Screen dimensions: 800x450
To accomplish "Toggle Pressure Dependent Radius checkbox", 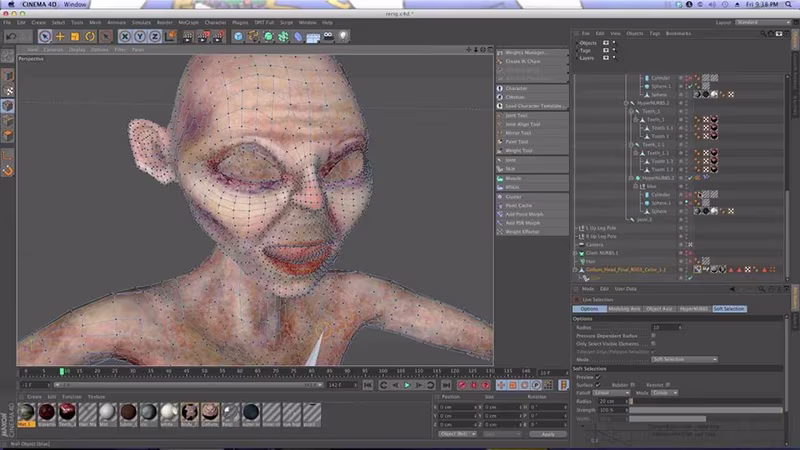I will 653,336.
